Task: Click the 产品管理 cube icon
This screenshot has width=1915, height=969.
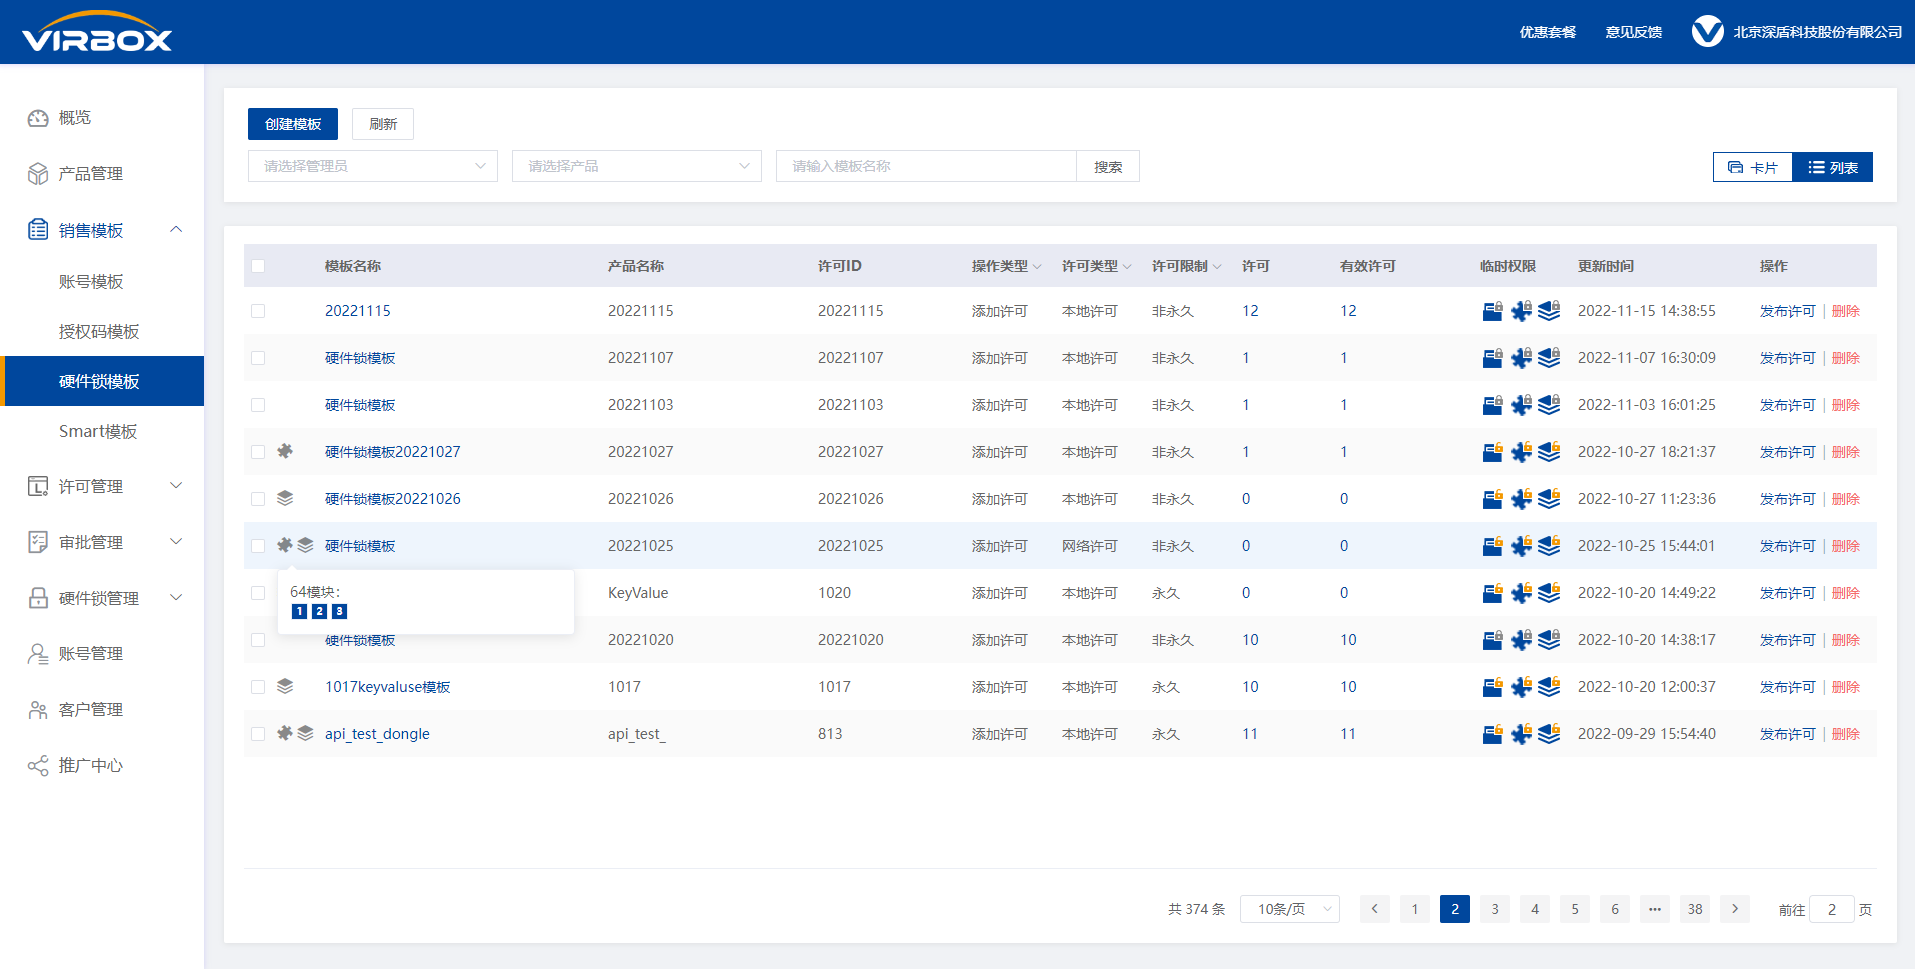Action: coord(38,174)
